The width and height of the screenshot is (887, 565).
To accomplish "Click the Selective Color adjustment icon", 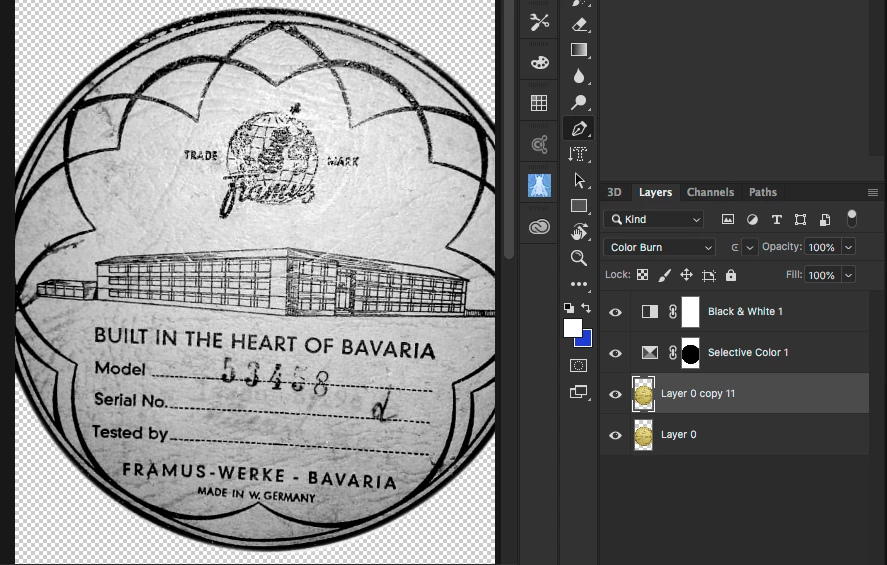I will (650, 353).
